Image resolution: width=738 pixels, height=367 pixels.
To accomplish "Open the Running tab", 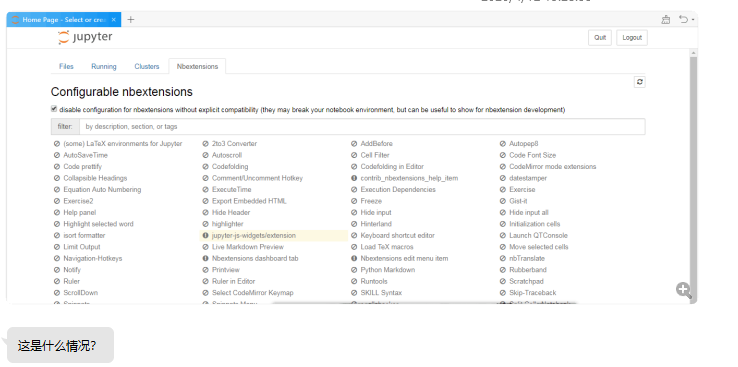I will (x=104, y=66).
